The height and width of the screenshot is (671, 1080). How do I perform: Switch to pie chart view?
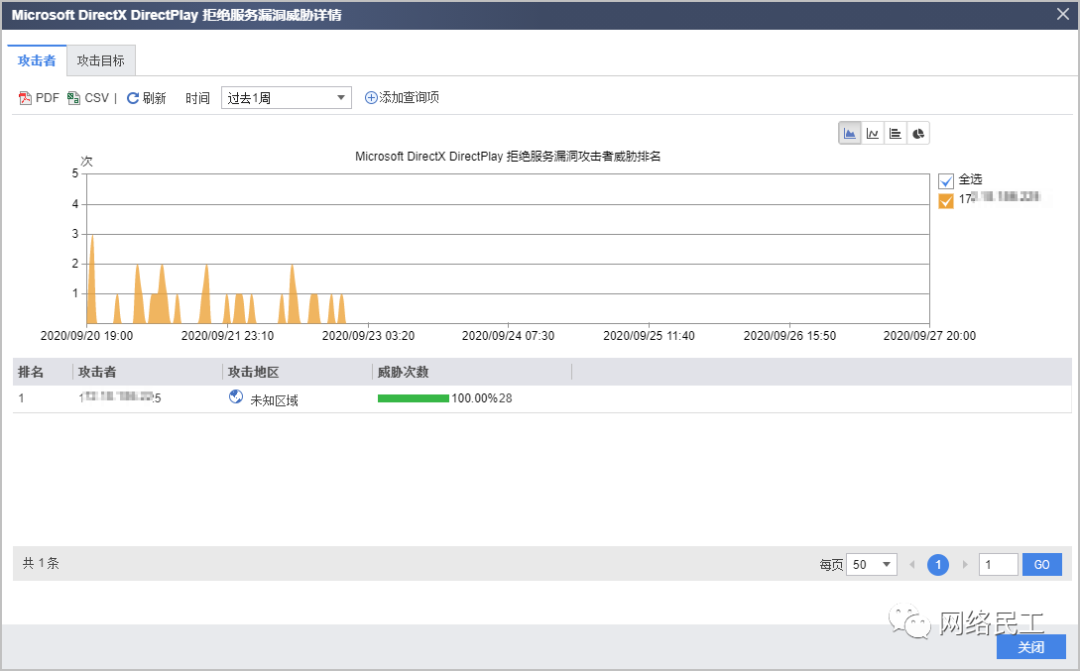918,133
